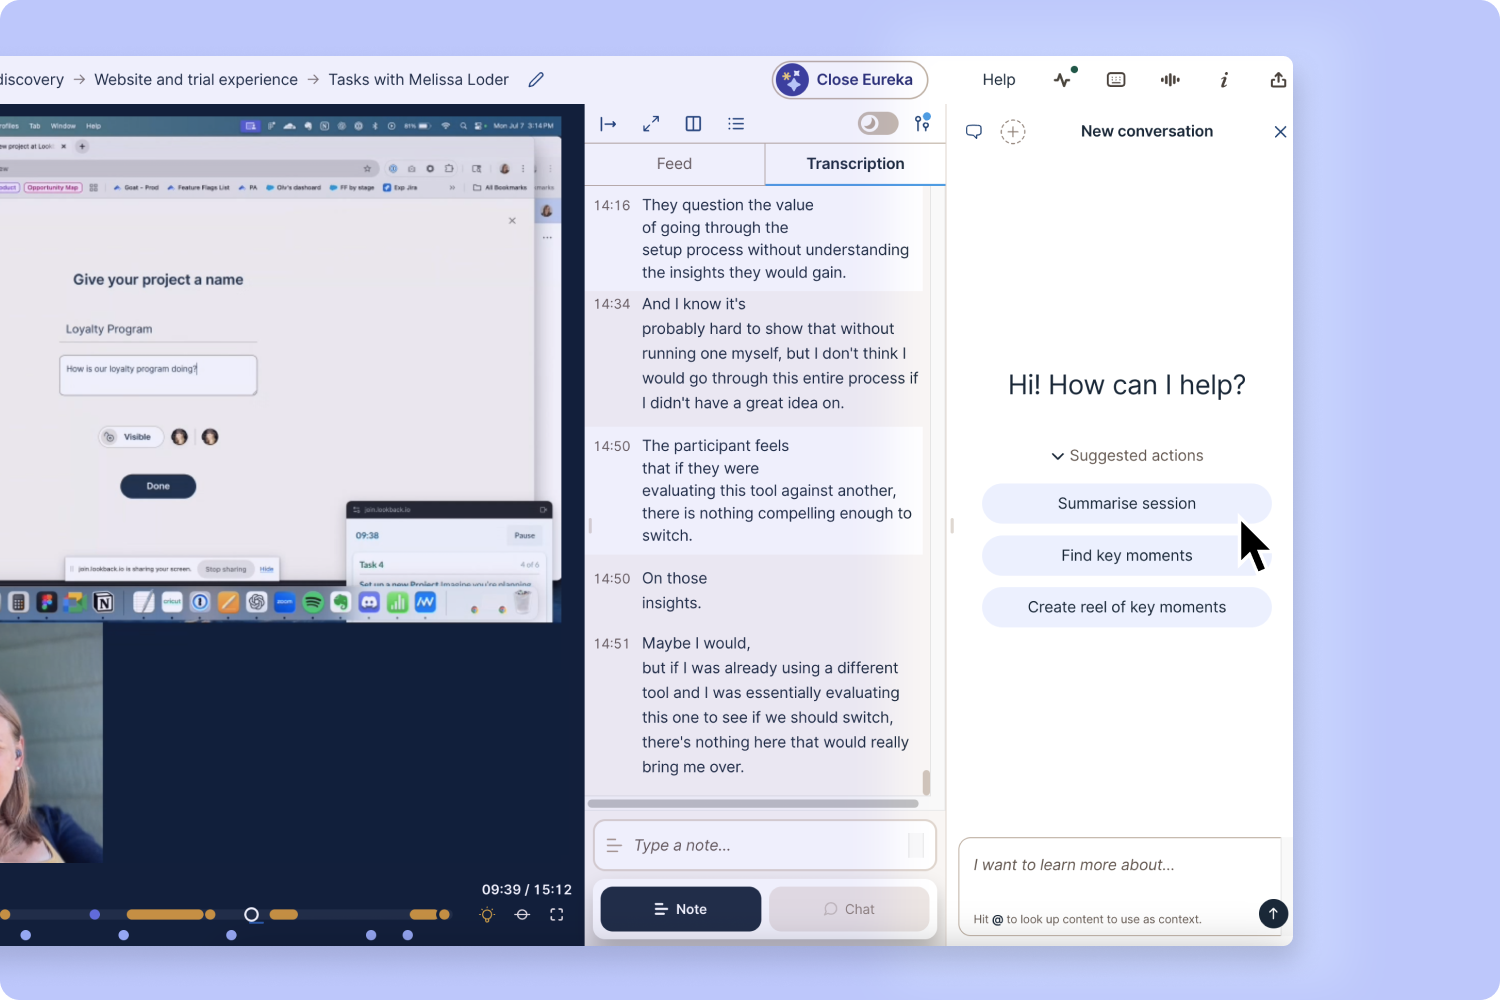Image resolution: width=1500 pixels, height=1000 pixels.
Task: Click transcript text The participant feels that
Action: pyautogui.click(x=715, y=457)
